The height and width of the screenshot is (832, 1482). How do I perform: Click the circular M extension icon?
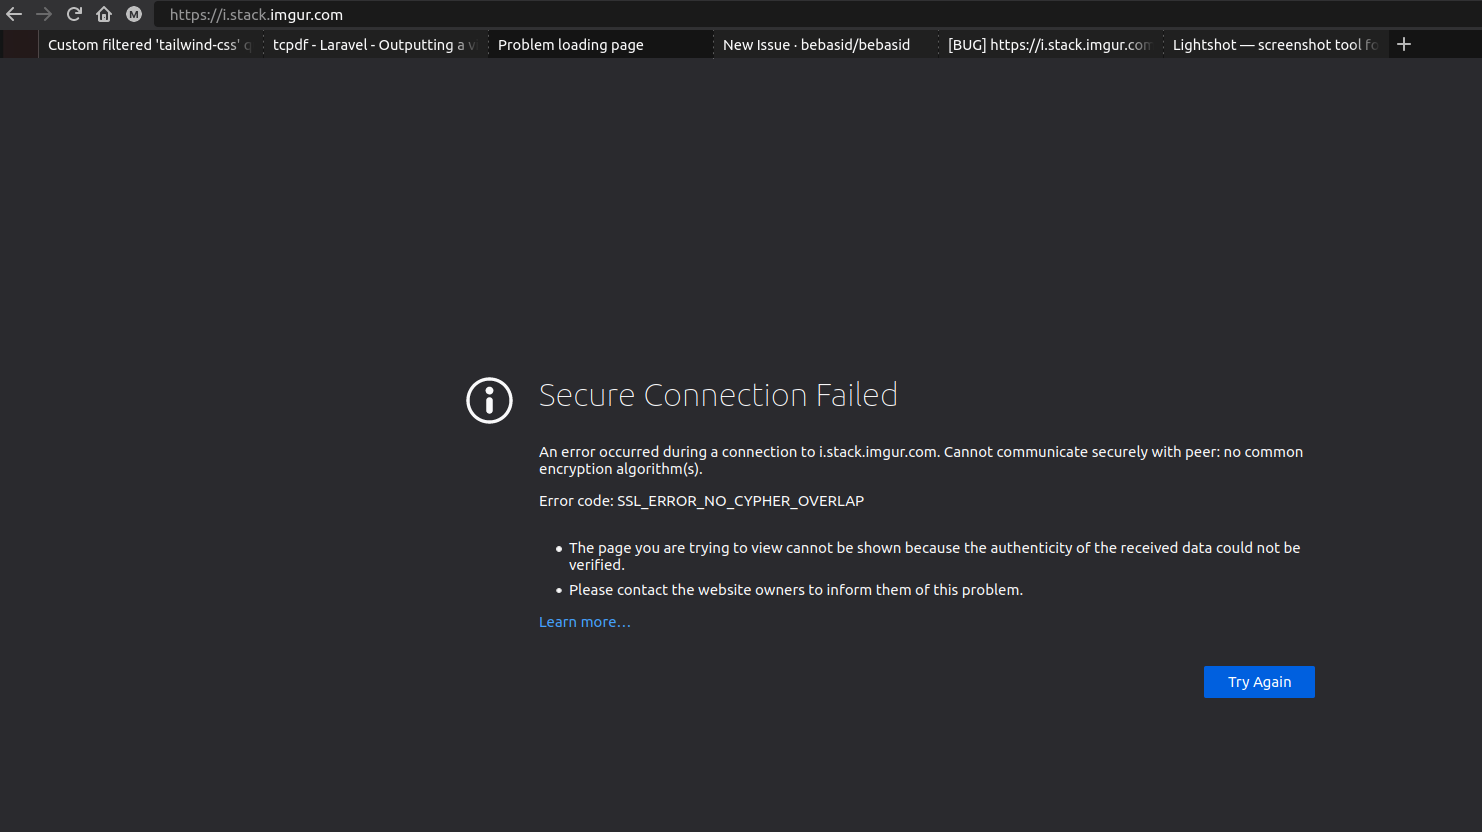pyautogui.click(x=134, y=14)
